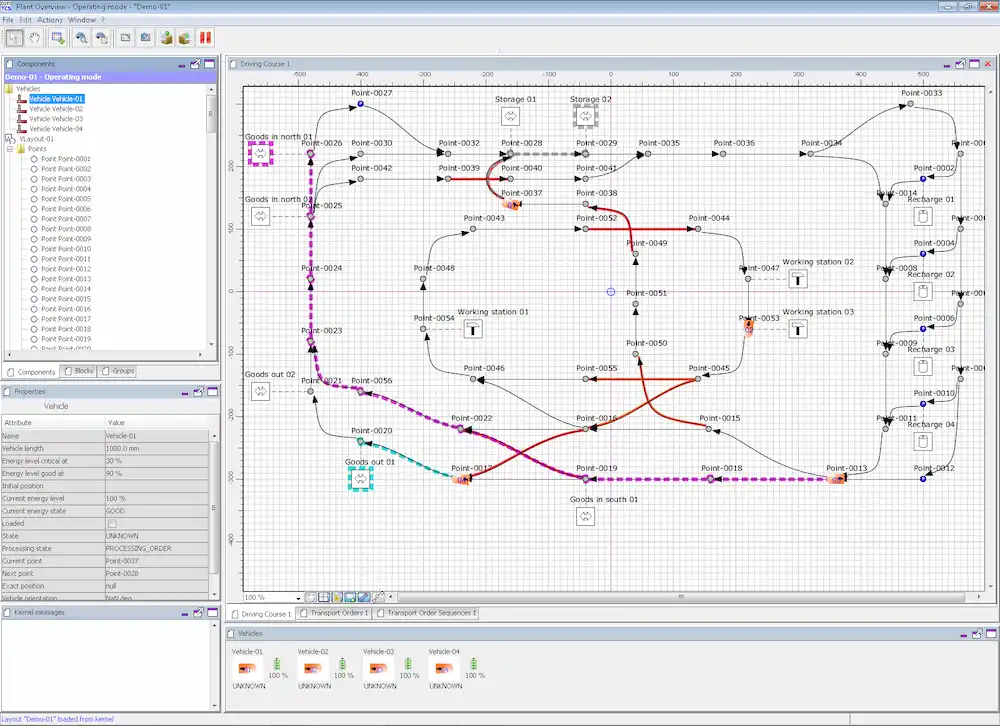Collapse the Points folder in tree
Image resolution: width=1000 pixels, height=726 pixels.
(11, 149)
